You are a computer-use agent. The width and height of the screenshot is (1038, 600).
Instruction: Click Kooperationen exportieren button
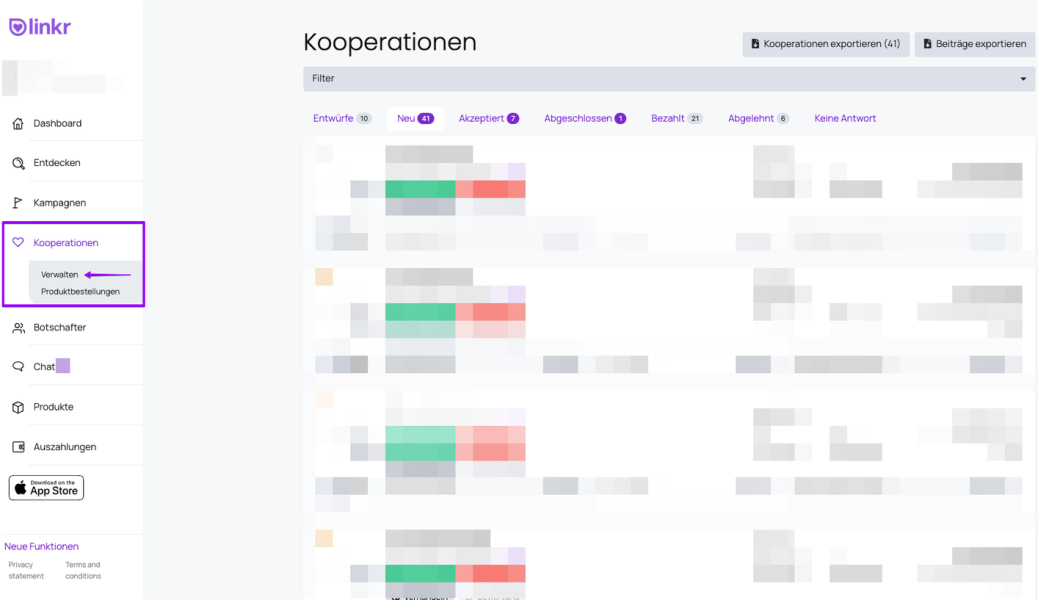pos(825,44)
